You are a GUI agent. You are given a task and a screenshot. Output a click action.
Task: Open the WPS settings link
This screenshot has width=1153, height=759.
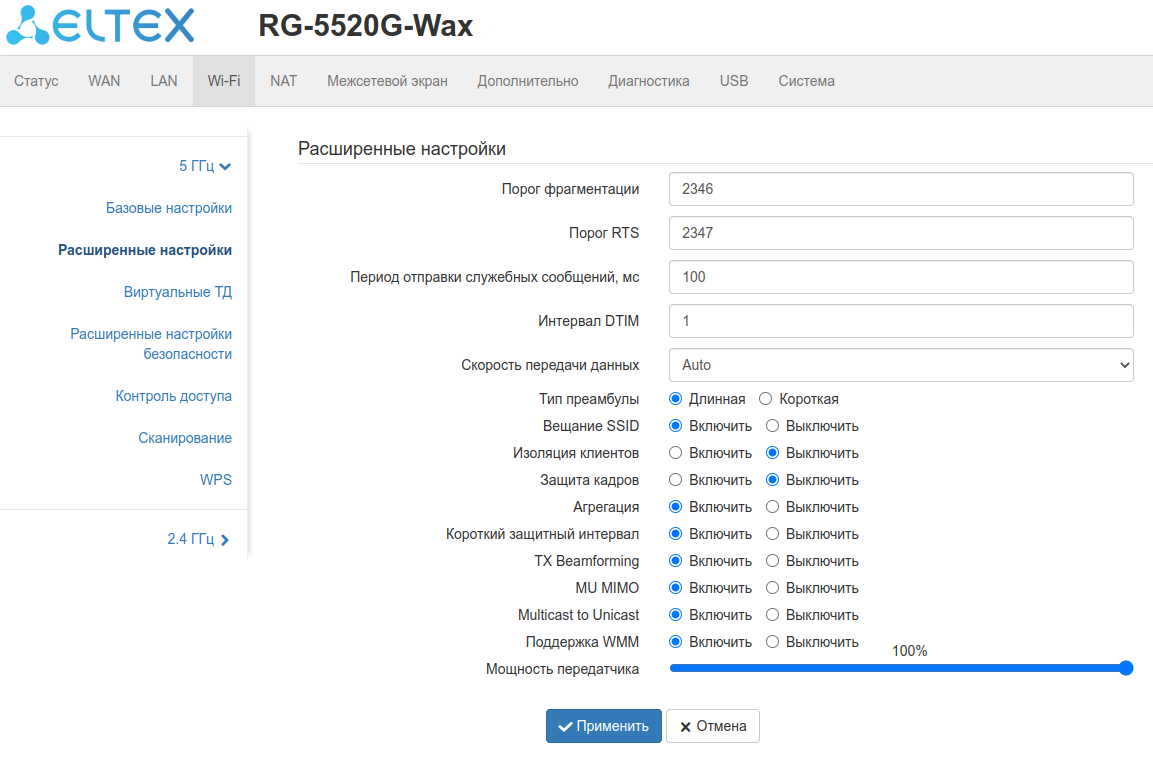[x=215, y=480]
